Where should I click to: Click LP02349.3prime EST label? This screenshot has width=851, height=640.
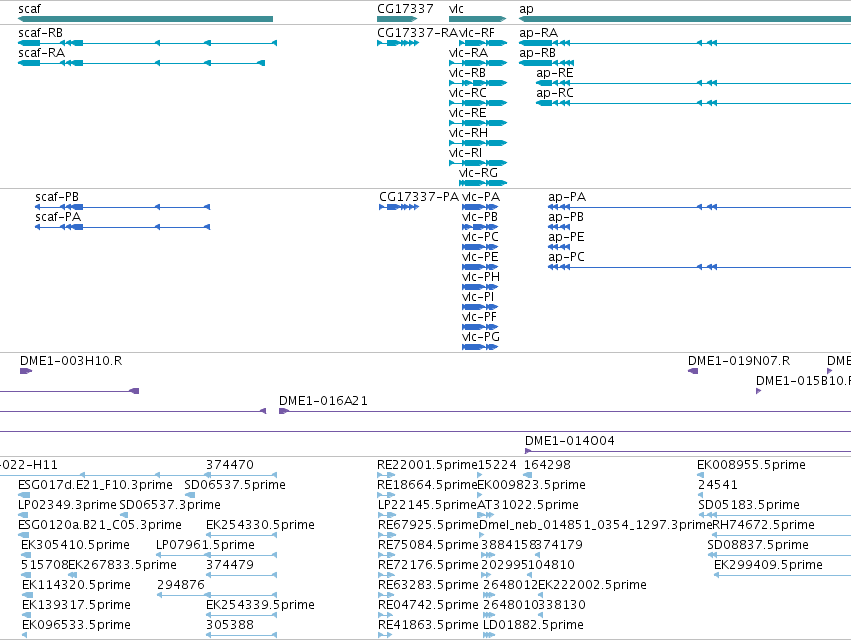click(67, 505)
